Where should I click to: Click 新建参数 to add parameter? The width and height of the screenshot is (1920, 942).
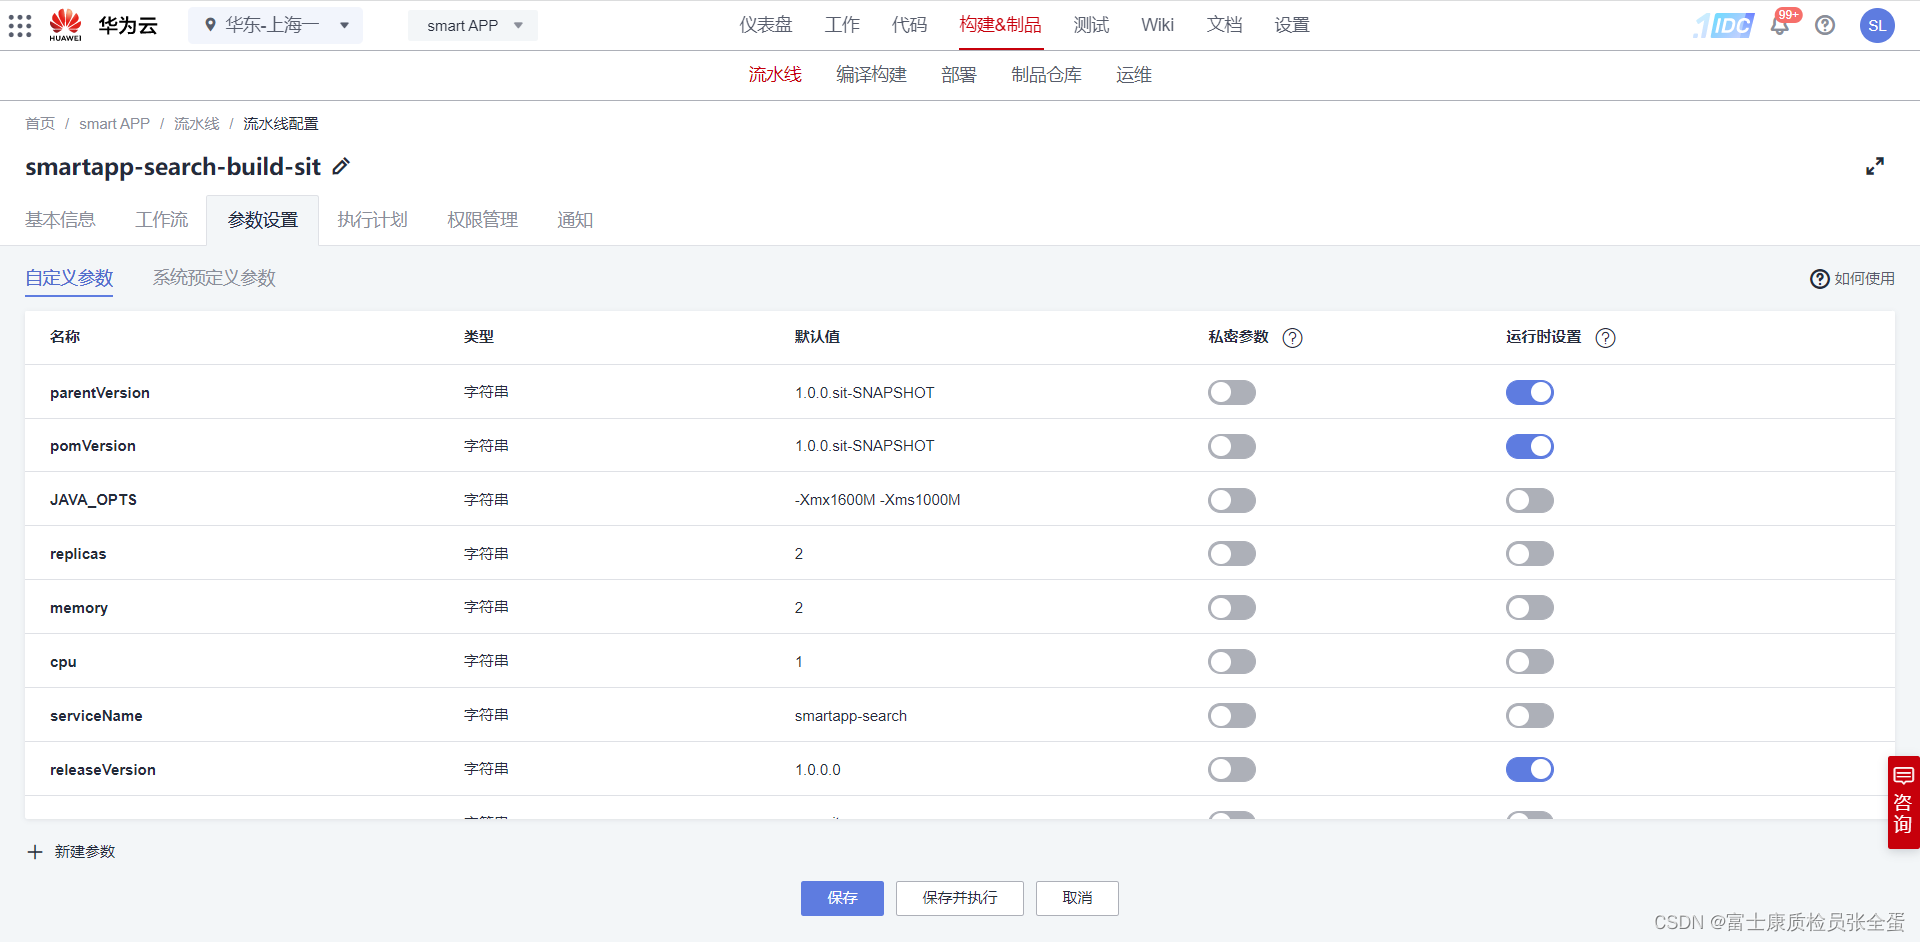point(85,852)
